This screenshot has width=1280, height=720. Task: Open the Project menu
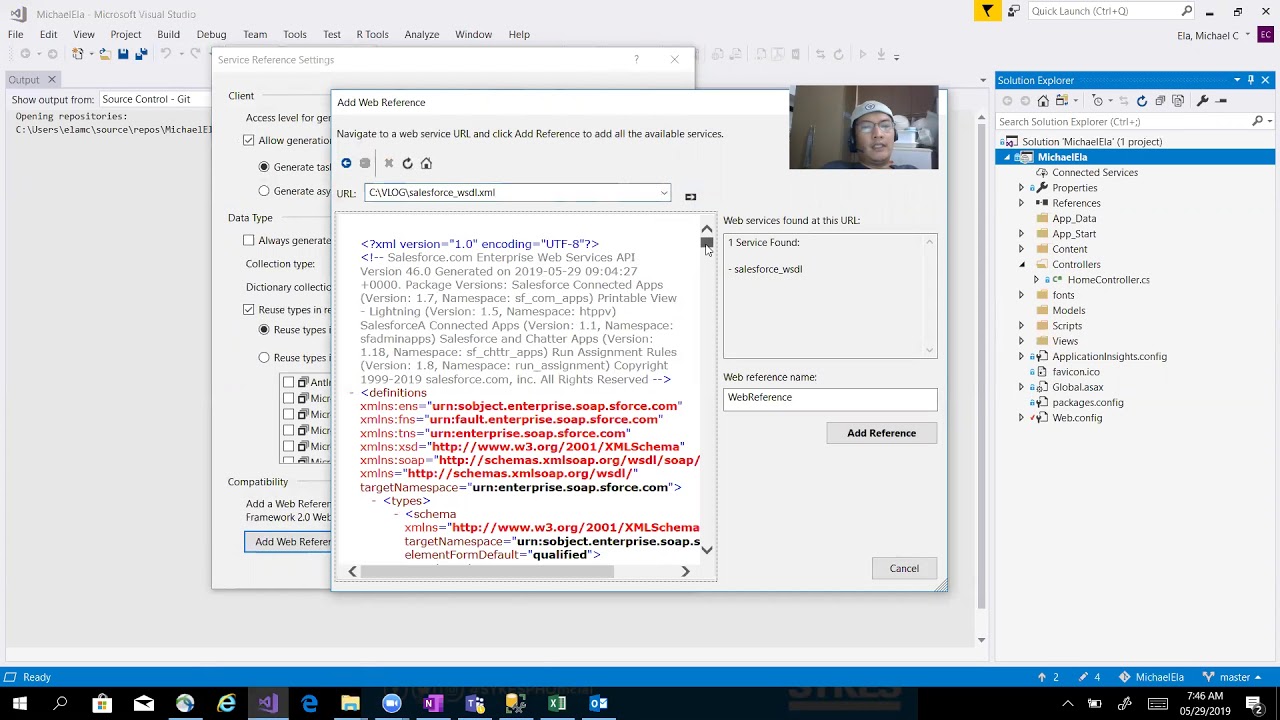click(126, 34)
